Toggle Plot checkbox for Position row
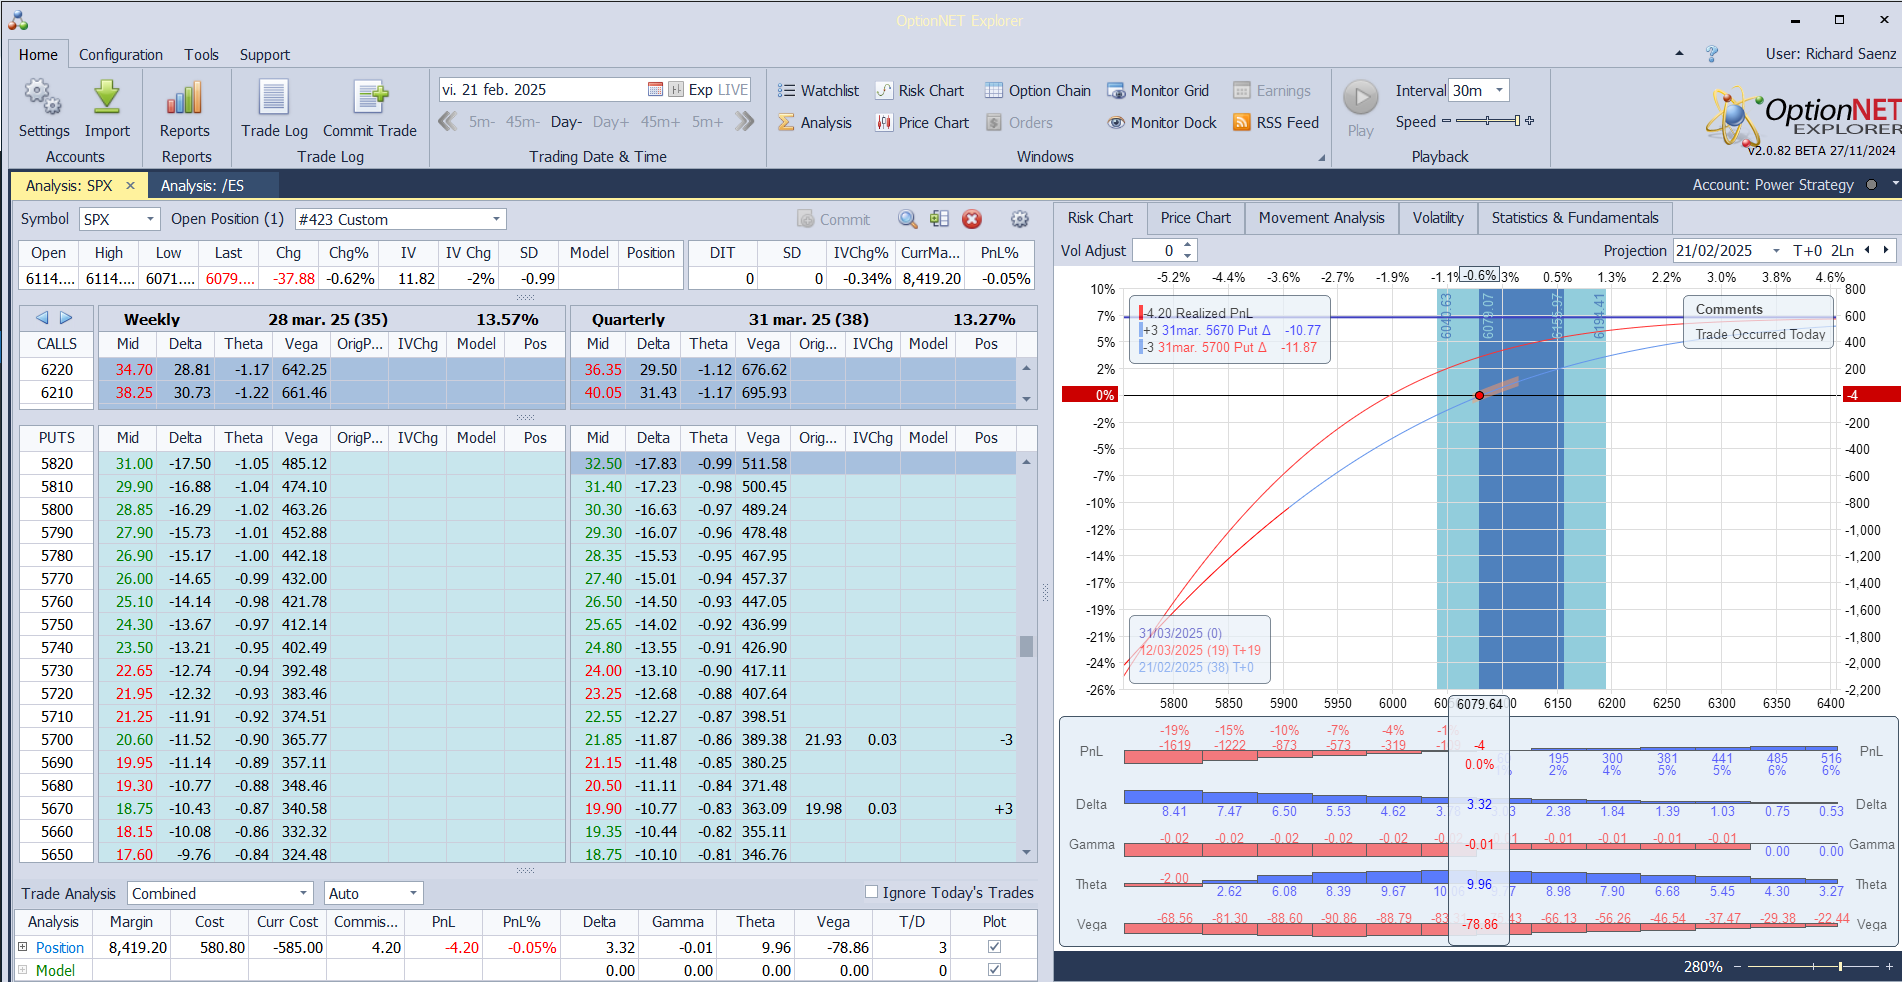The image size is (1902, 982). coord(994,946)
